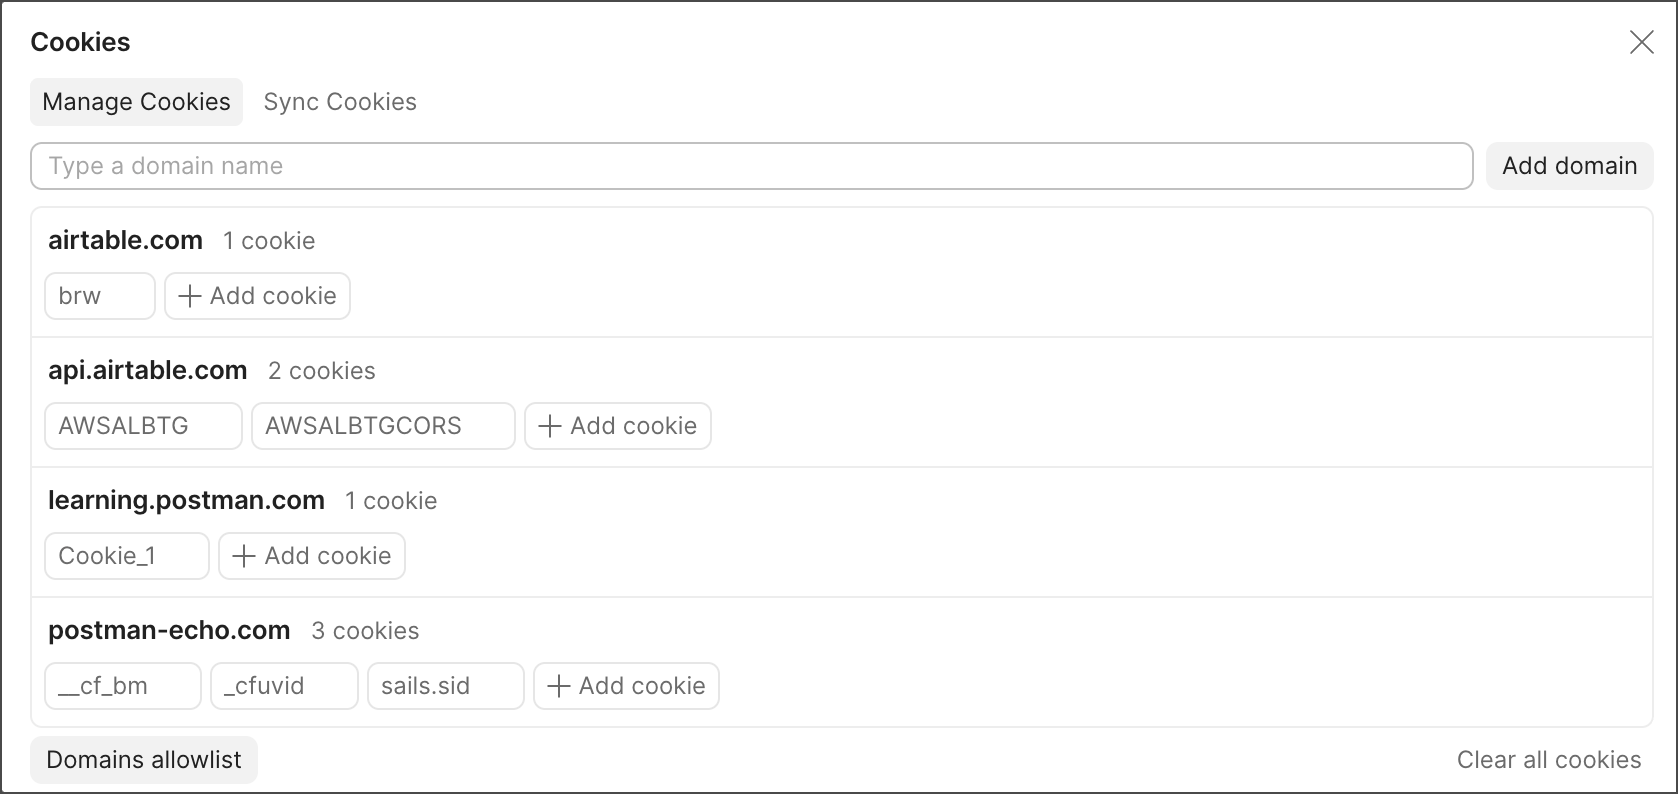Viewport: 1678px width, 794px height.
Task: Open the brw cookie under airtable.com
Action: (100, 296)
